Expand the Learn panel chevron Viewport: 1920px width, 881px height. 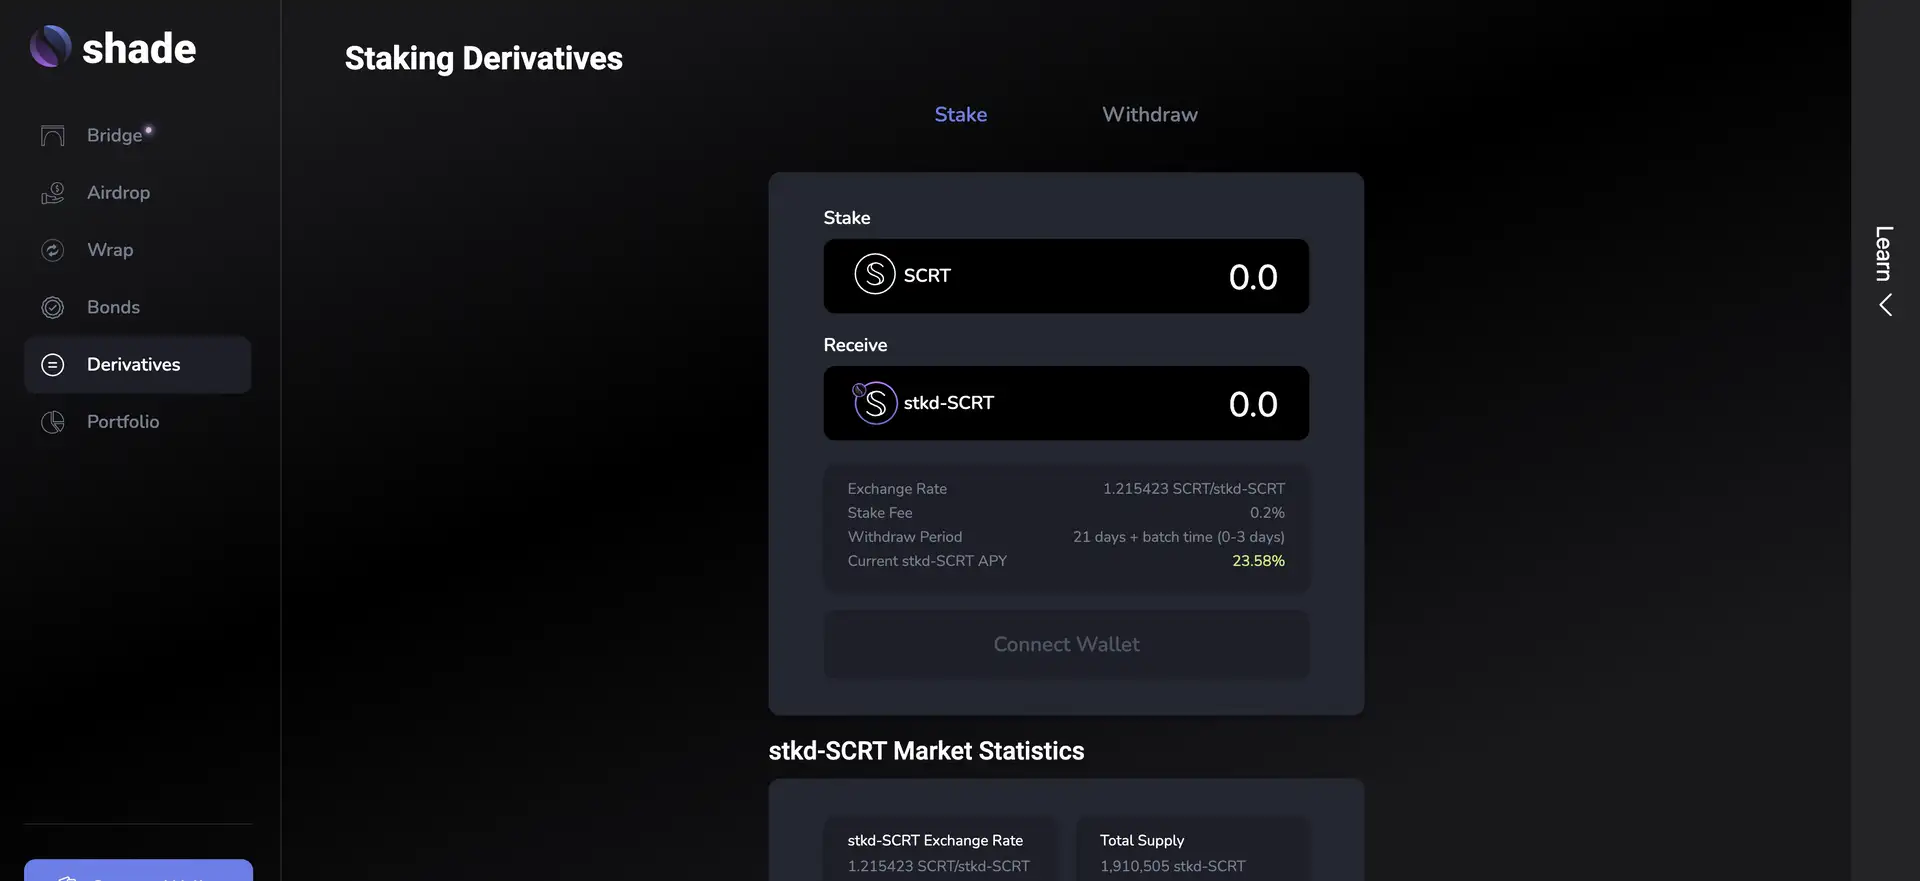click(x=1885, y=305)
